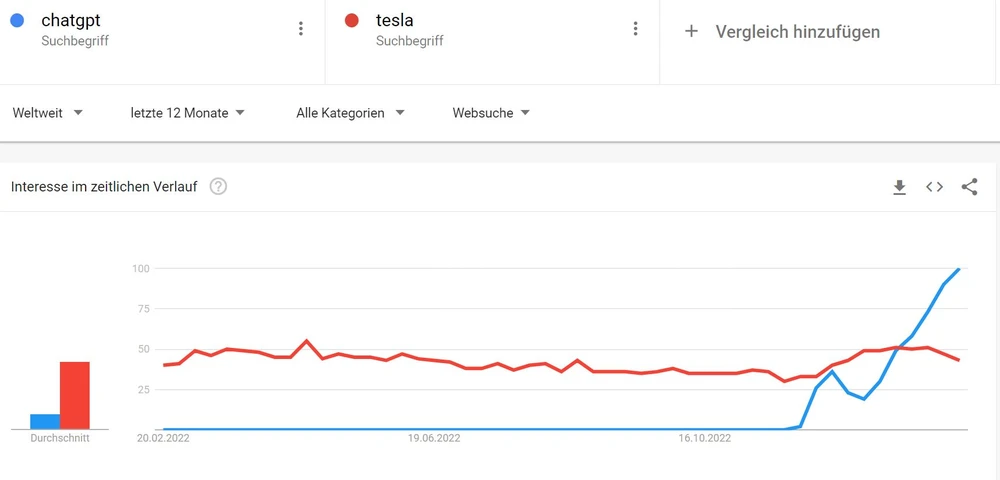The height and width of the screenshot is (480, 1000).
Task: Expand the Weltweit region dropdown
Action: click(47, 113)
